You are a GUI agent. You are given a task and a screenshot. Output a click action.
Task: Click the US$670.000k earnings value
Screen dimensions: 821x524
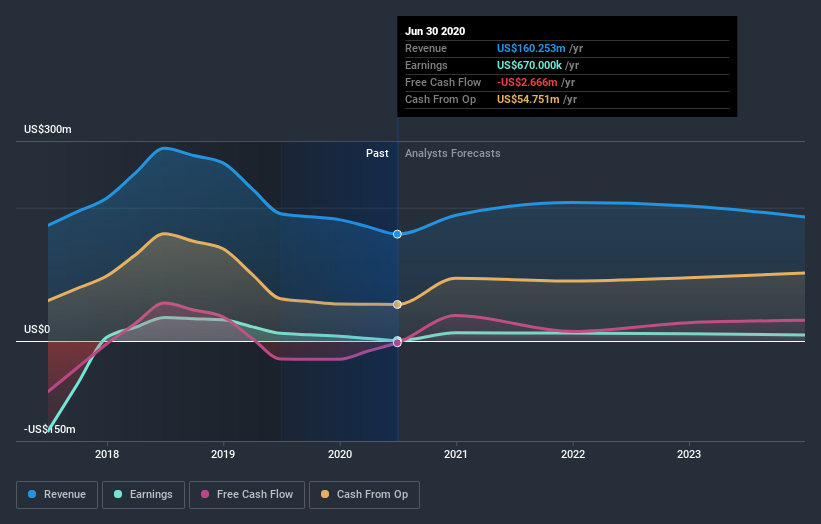[x=529, y=65]
